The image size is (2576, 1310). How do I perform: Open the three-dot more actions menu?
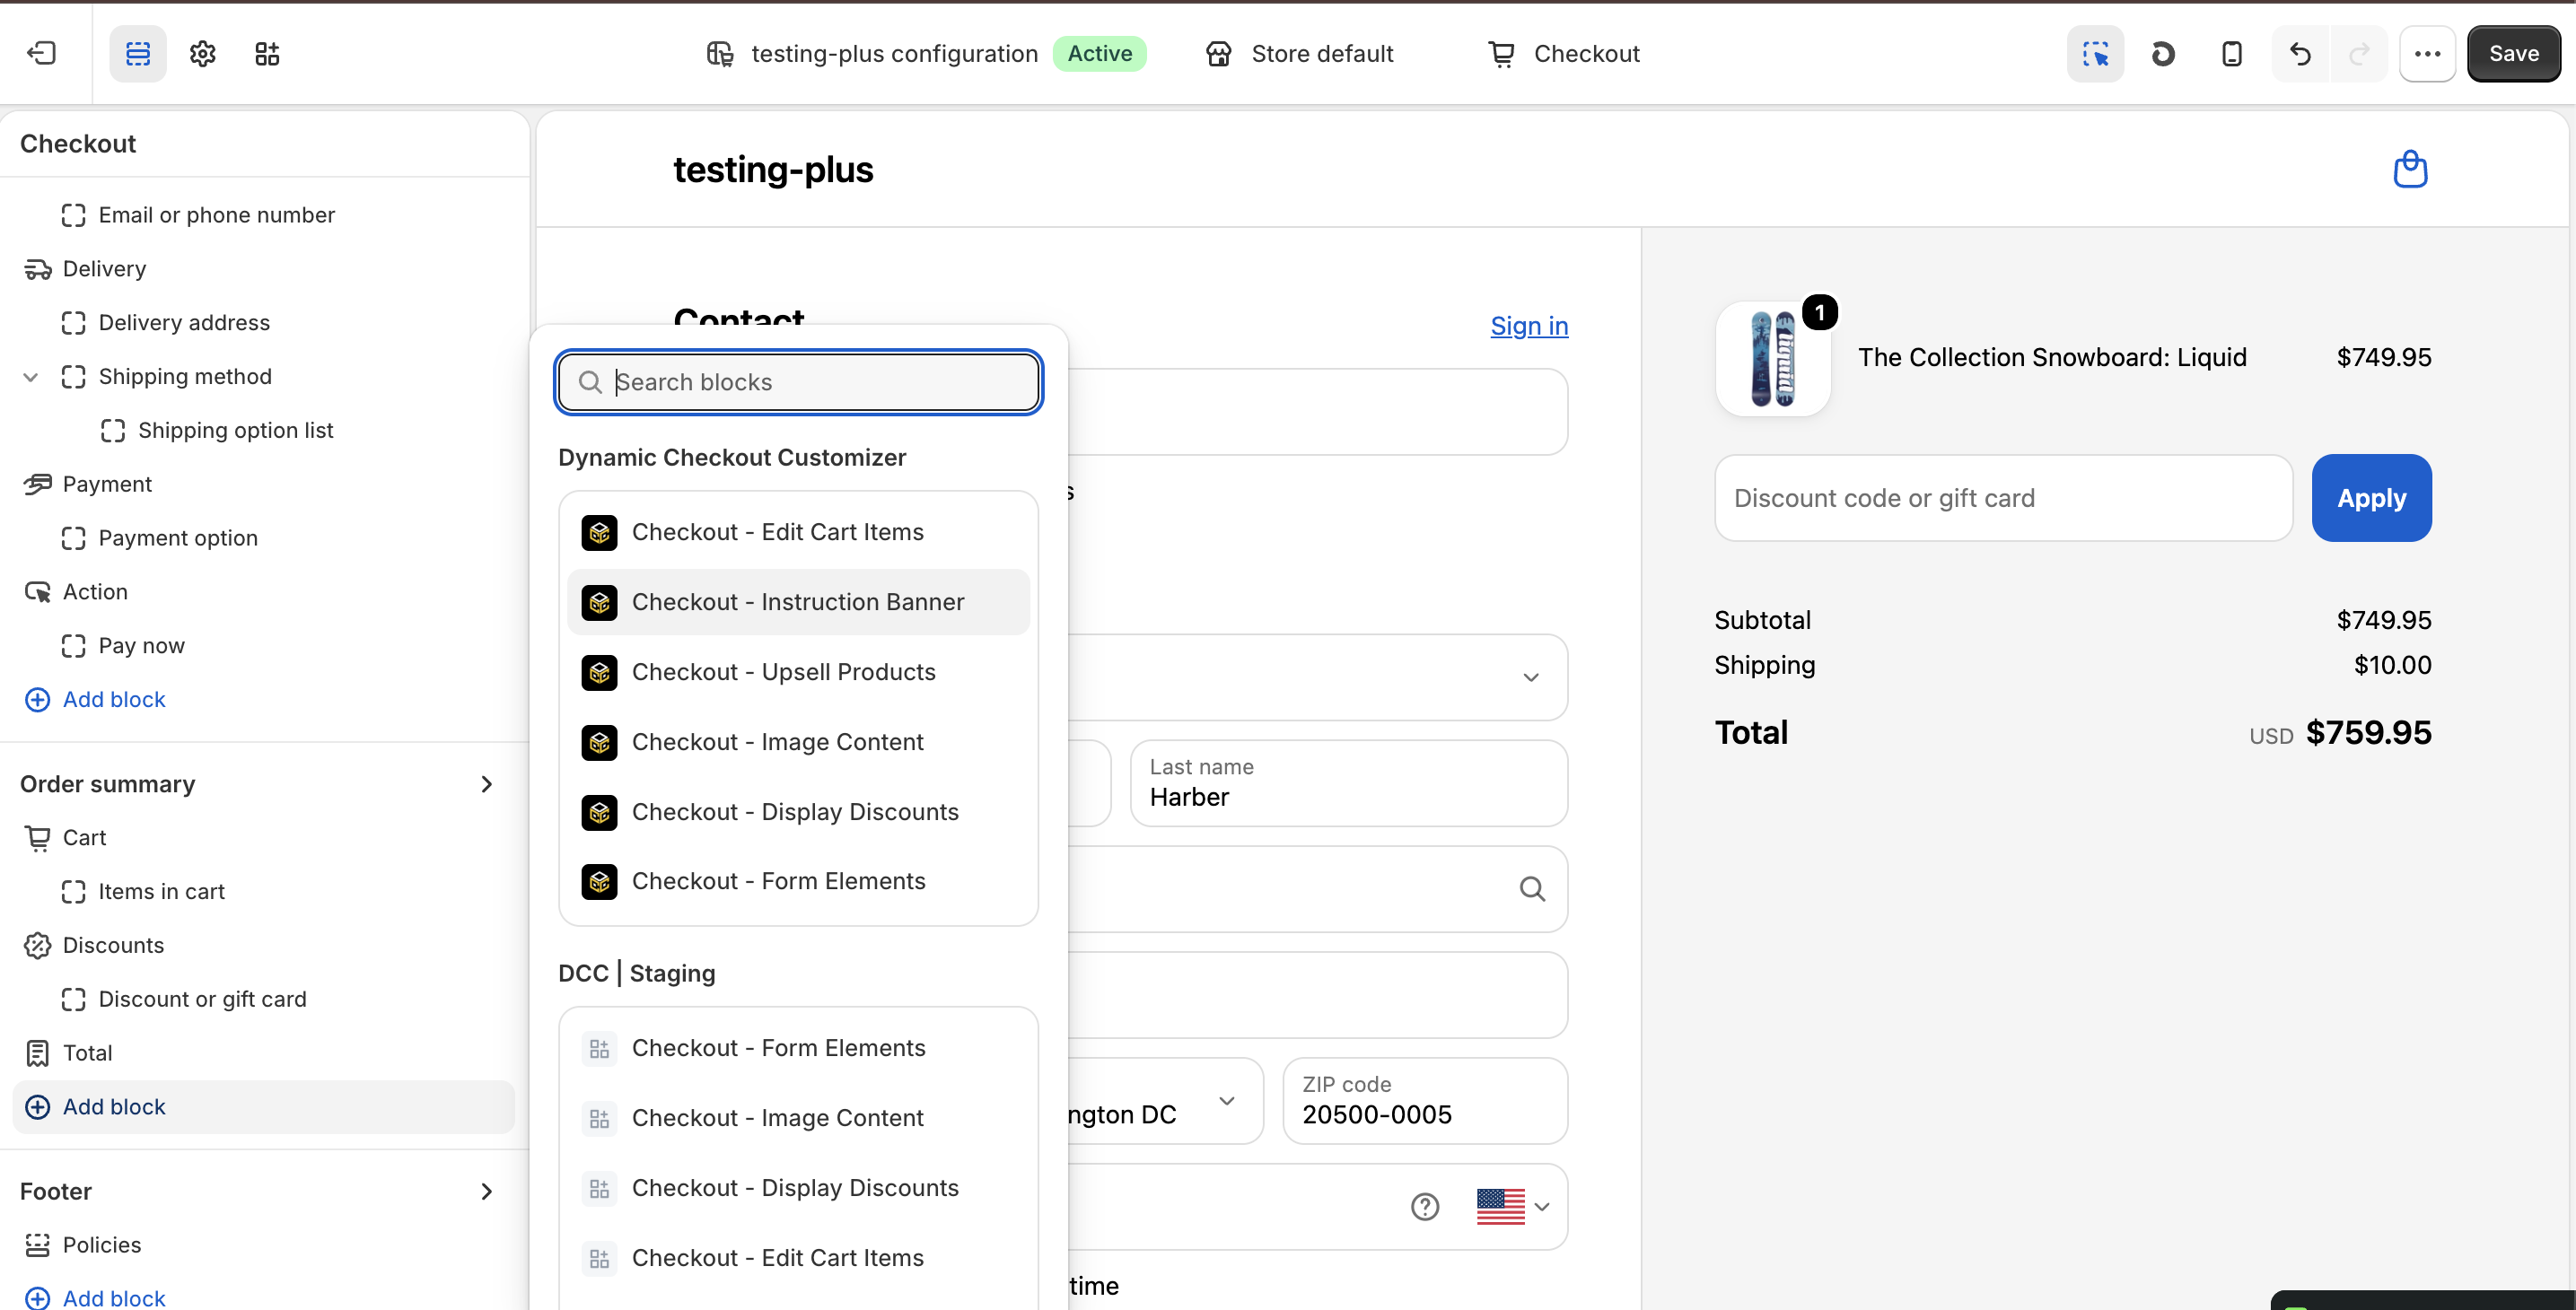tap(2428, 54)
